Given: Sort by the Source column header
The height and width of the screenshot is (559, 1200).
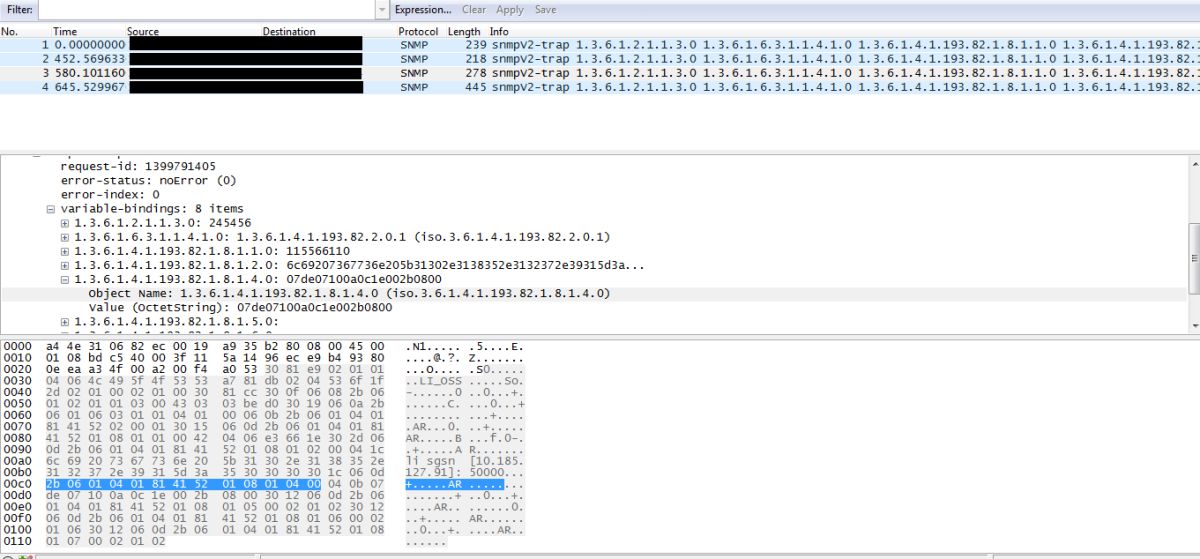Looking at the screenshot, I should point(143,32).
